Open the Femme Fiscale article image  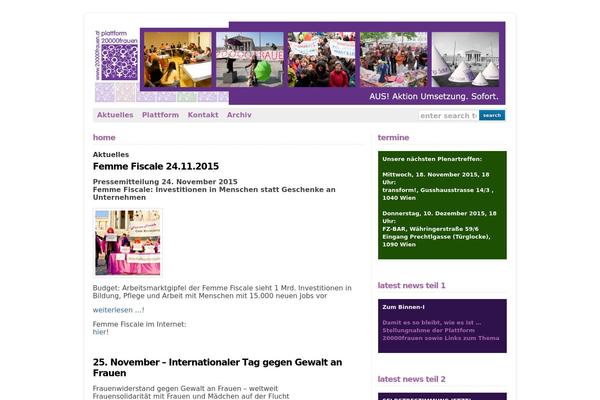[x=128, y=242]
